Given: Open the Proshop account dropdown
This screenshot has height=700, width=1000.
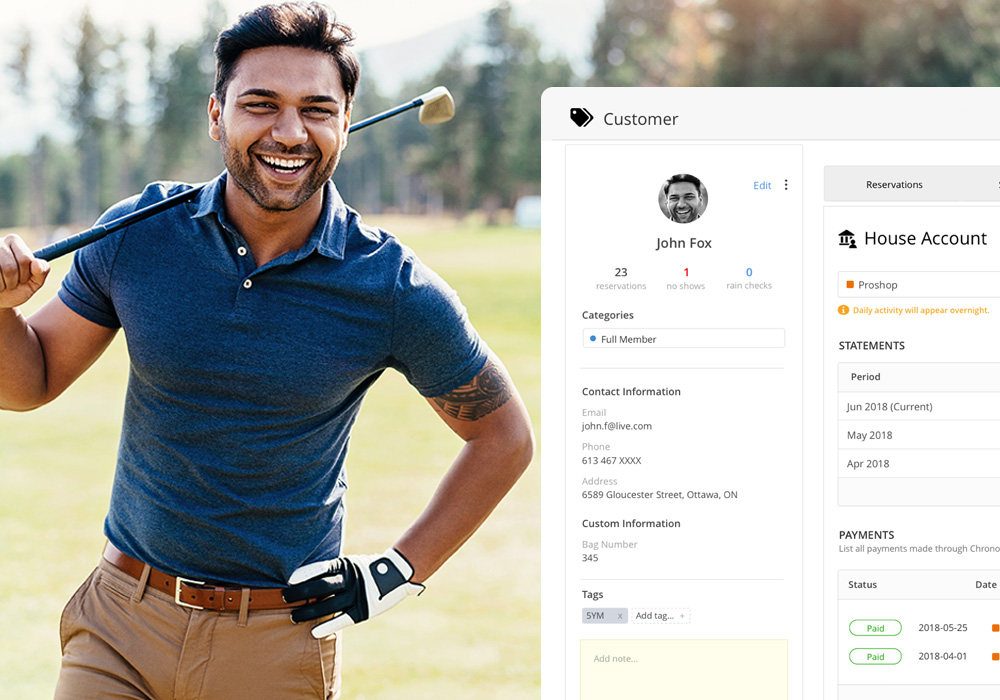Looking at the screenshot, I should (918, 284).
